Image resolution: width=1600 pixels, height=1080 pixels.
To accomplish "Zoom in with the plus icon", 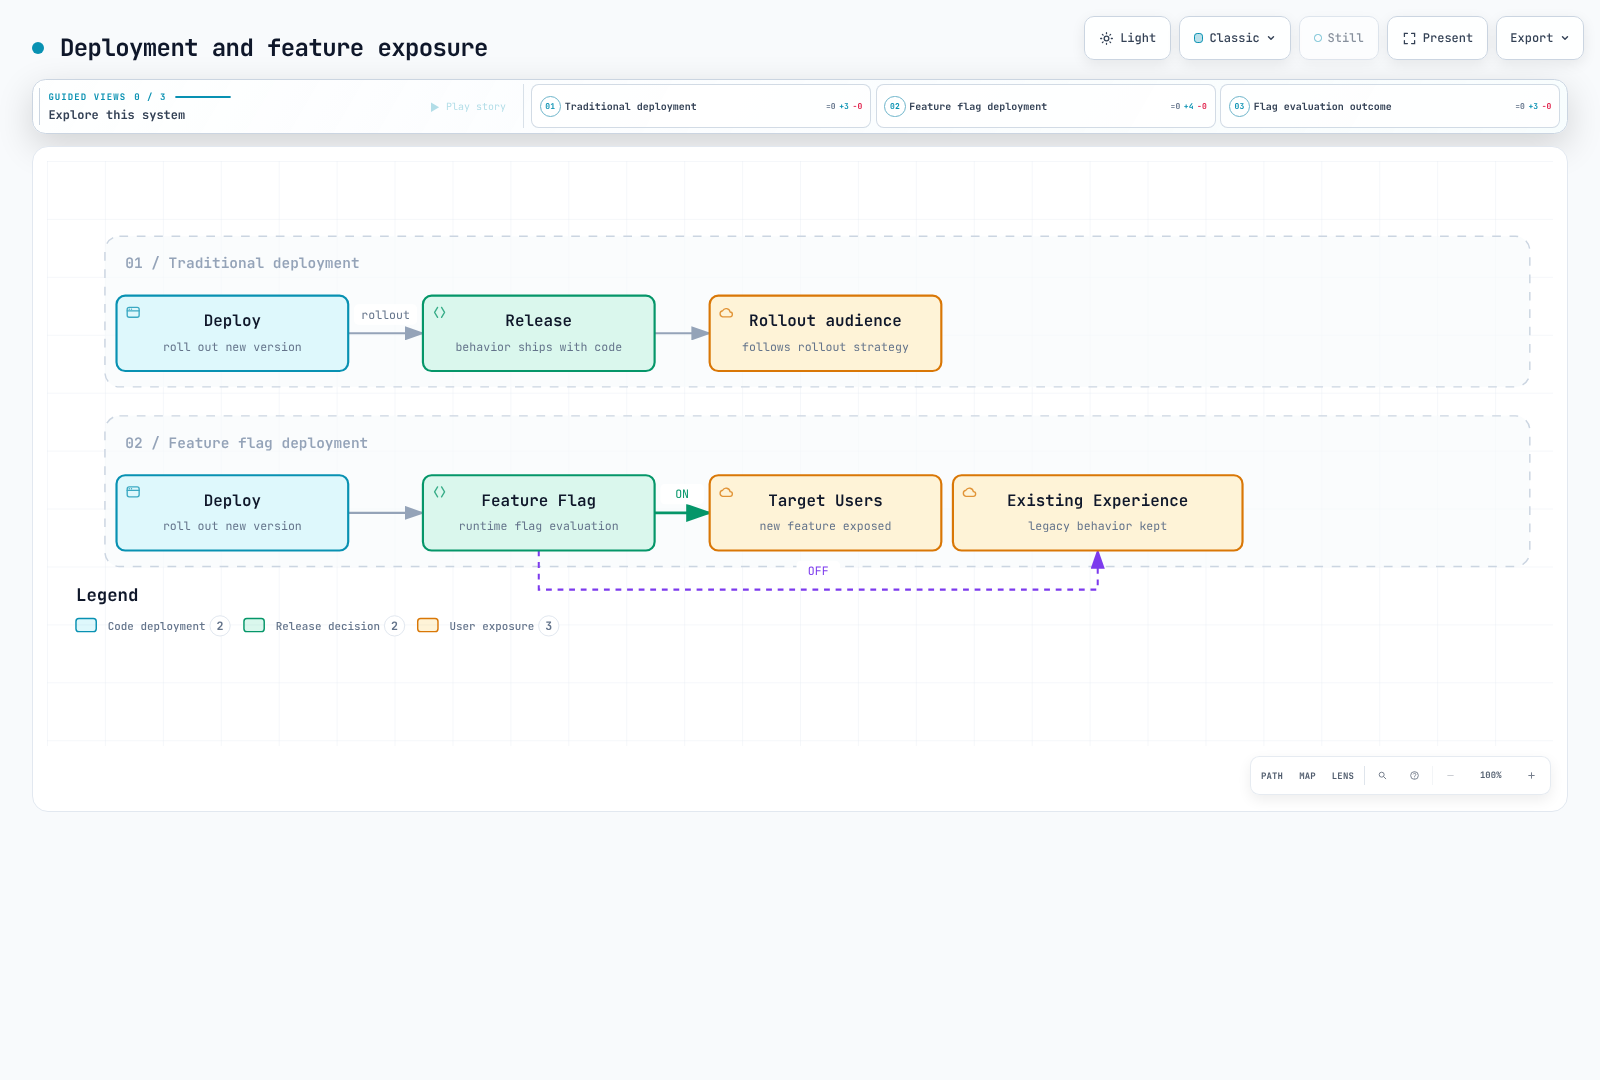I will pos(1531,776).
